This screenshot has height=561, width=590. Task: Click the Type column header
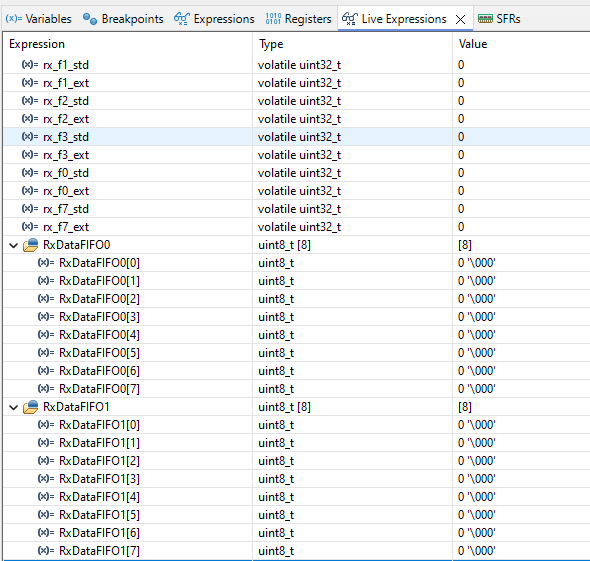coord(271,44)
